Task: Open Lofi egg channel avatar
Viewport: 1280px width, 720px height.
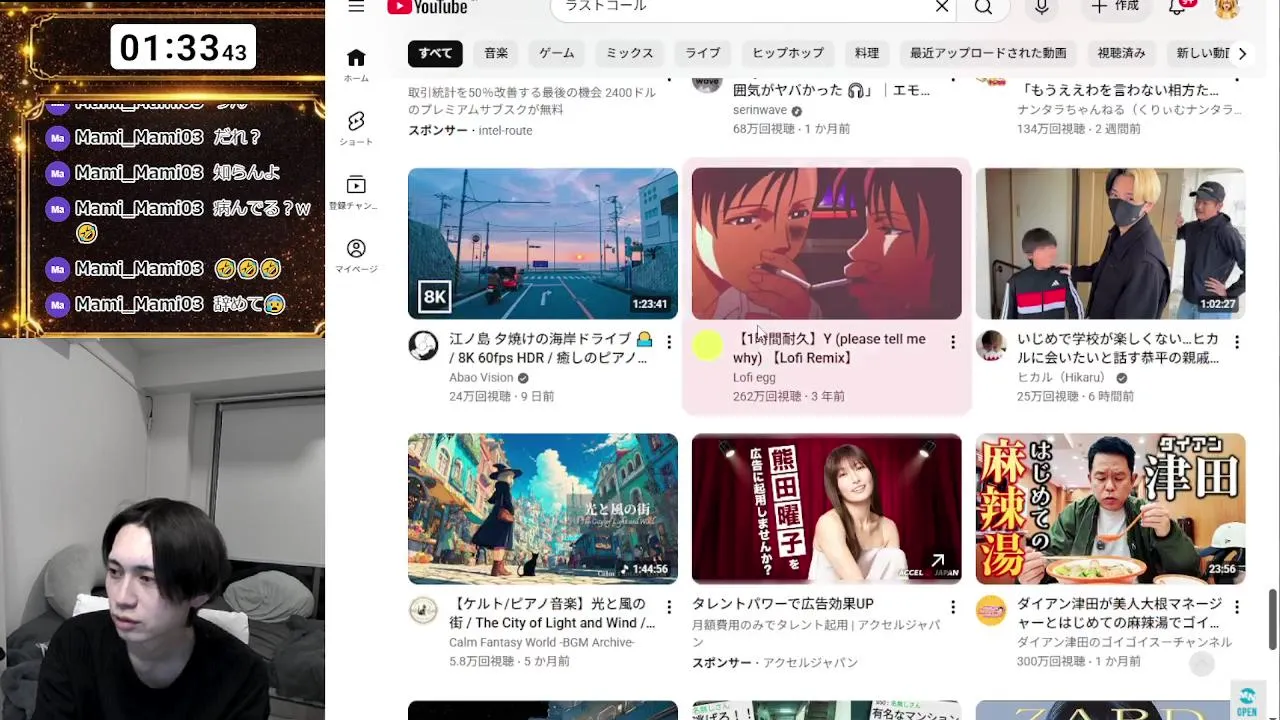Action: (707, 346)
